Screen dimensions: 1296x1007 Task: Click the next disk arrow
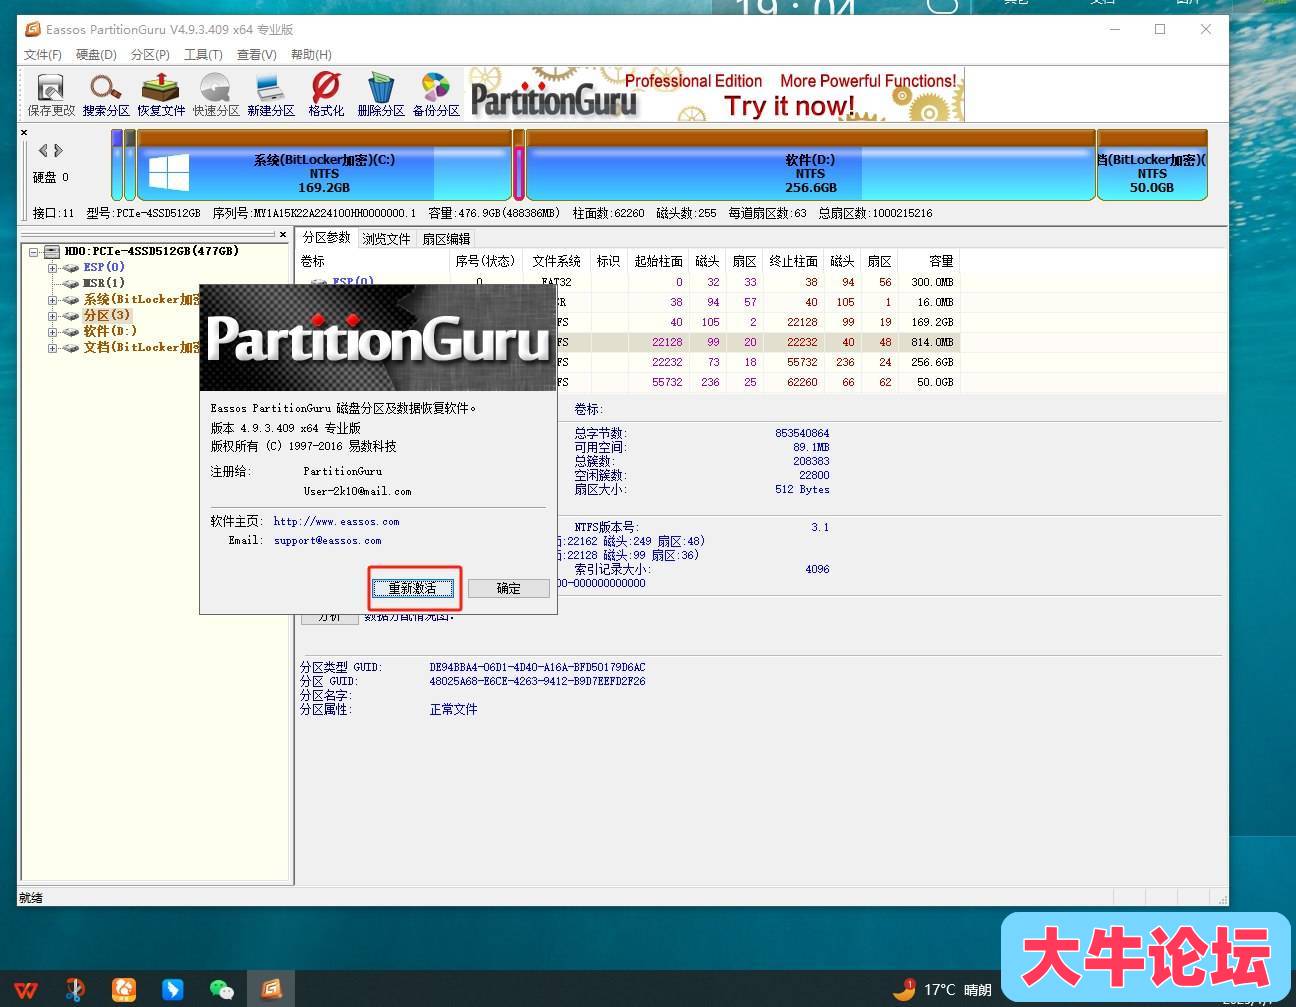pos(59,151)
